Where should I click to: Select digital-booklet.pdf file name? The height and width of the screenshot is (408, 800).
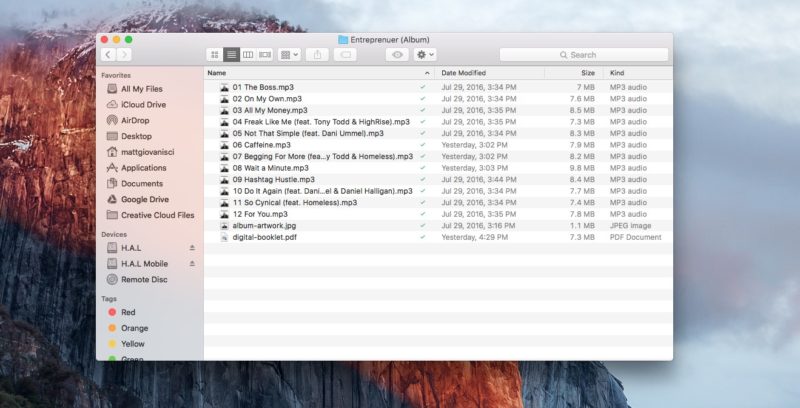point(264,237)
